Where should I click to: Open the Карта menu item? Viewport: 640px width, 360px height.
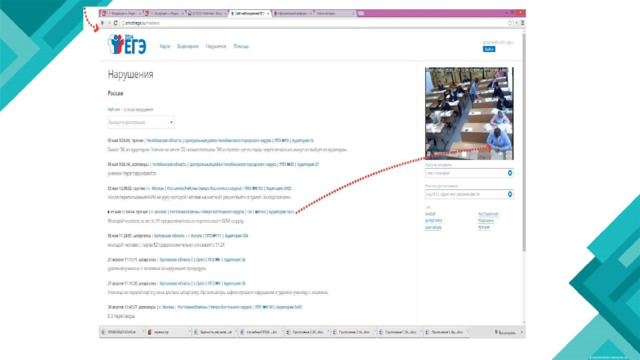pyautogui.click(x=165, y=47)
